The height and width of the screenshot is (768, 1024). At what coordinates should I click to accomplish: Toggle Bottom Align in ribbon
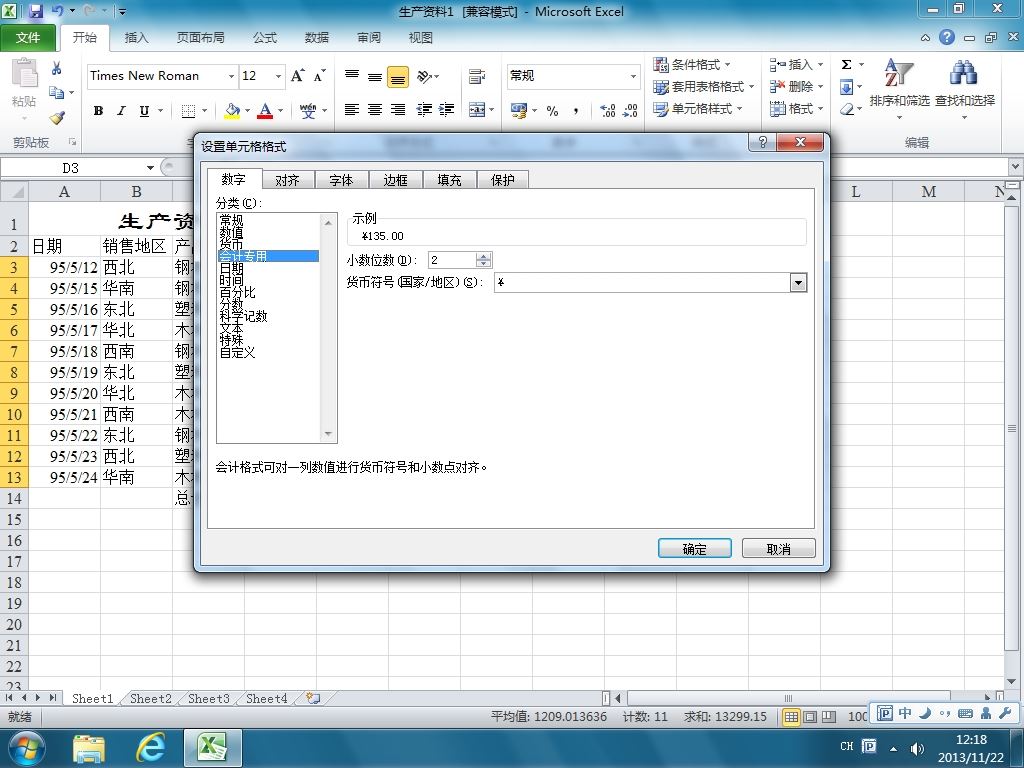click(398, 77)
